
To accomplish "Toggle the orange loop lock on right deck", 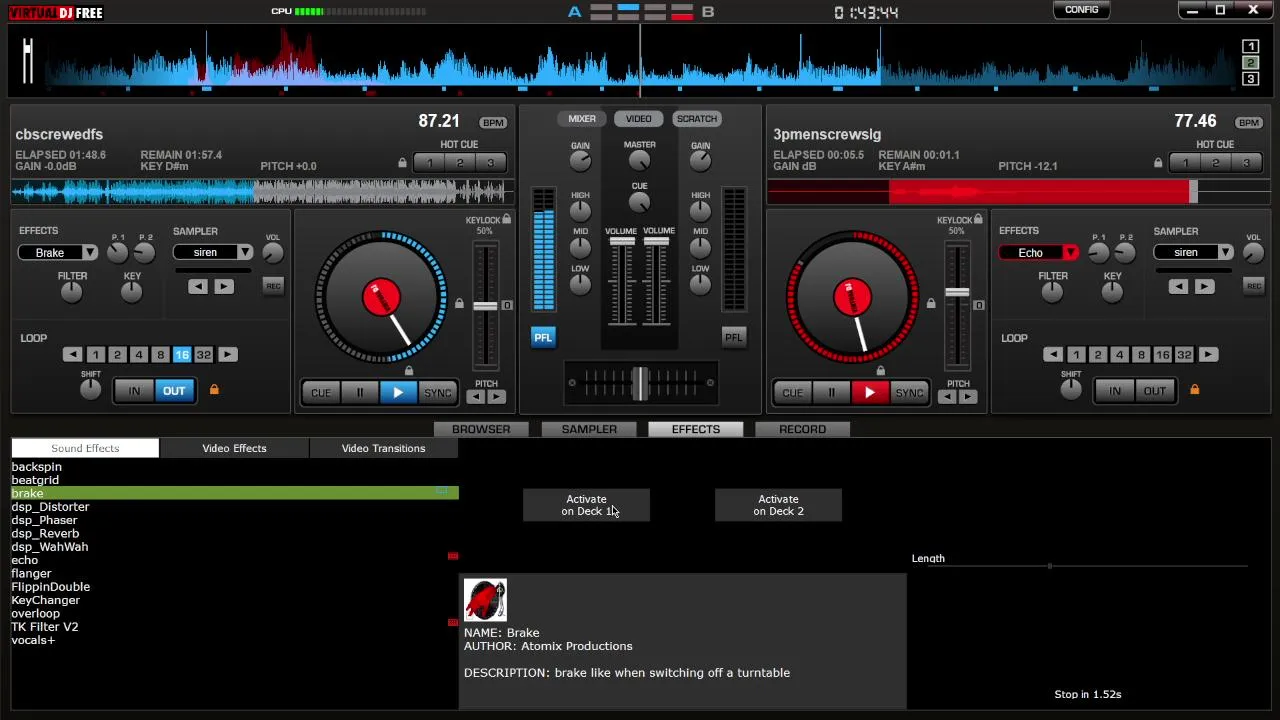I will click(x=1194, y=390).
